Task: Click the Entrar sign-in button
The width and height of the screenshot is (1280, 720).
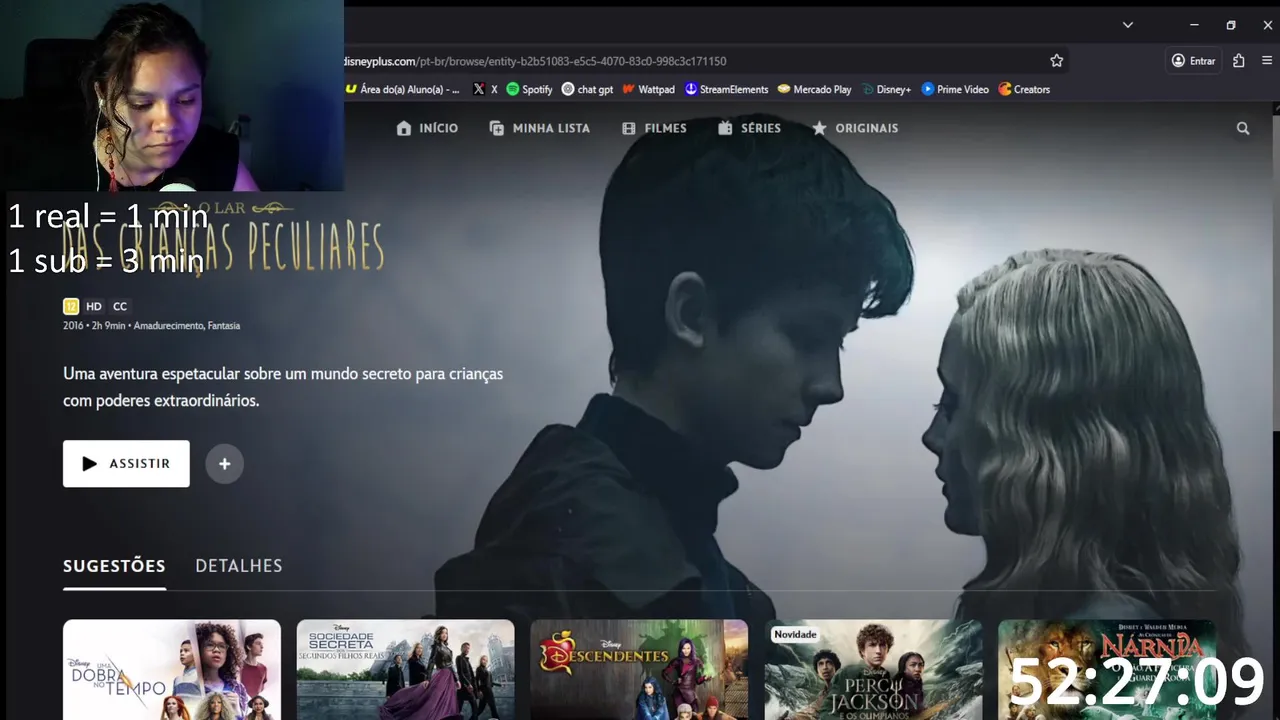Action: click(1194, 61)
